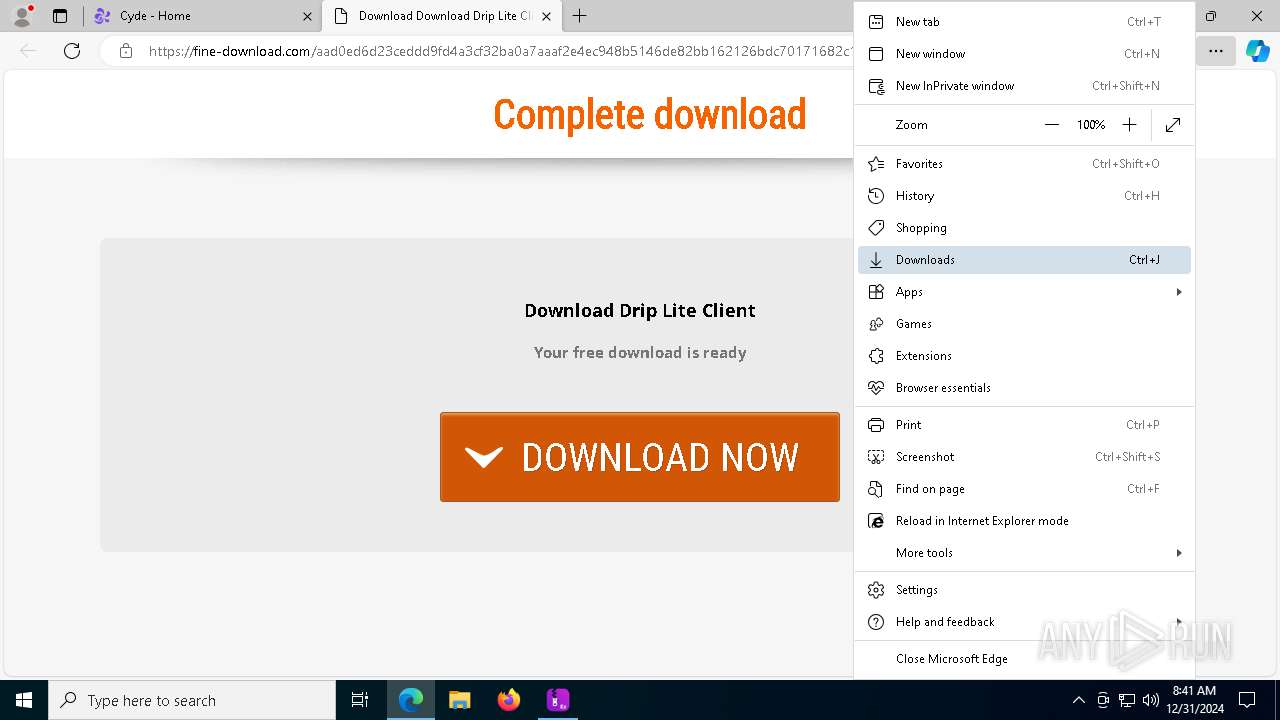Reload in Internet Explorer mode
This screenshot has width=1280, height=720.
coord(1024,521)
